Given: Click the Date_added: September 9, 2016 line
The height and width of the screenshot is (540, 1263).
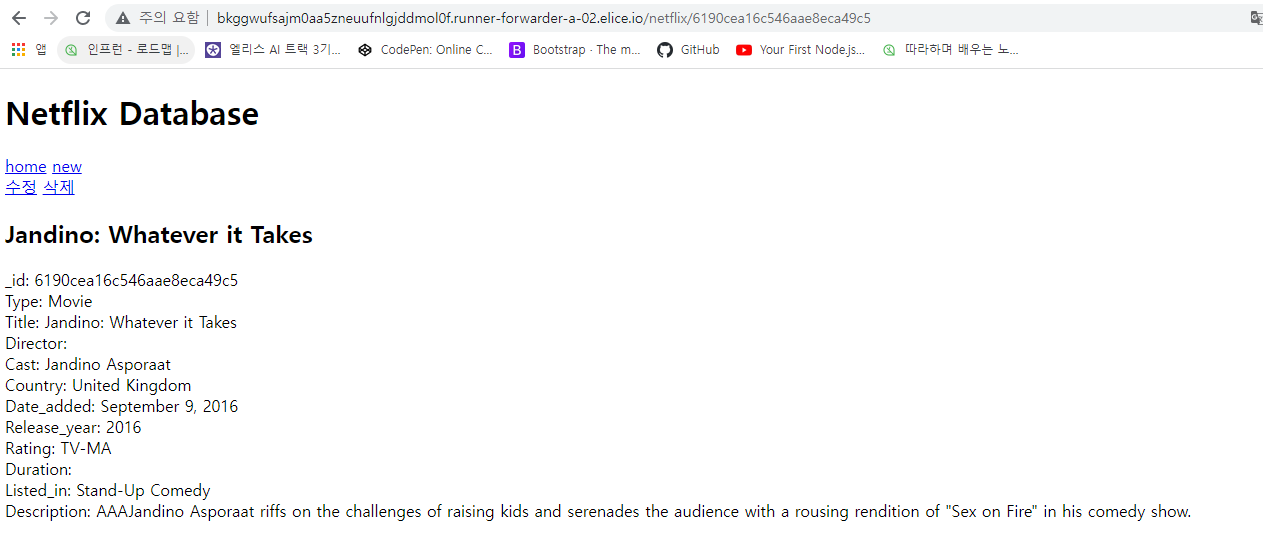Looking at the screenshot, I should [x=122, y=407].
